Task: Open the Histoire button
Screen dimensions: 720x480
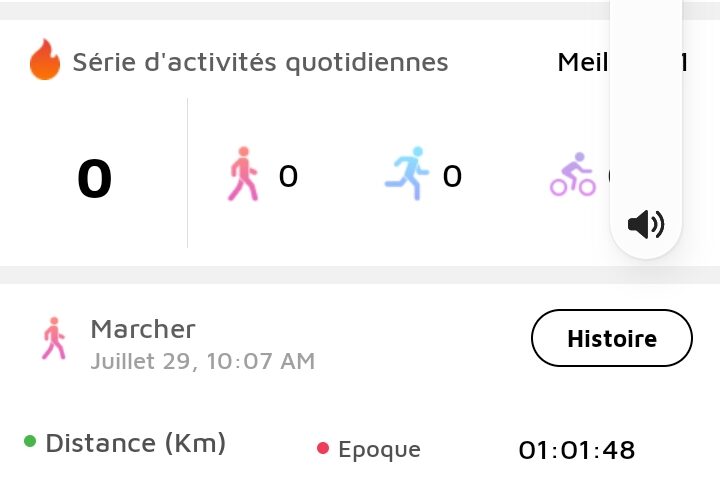Action: [x=612, y=338]
